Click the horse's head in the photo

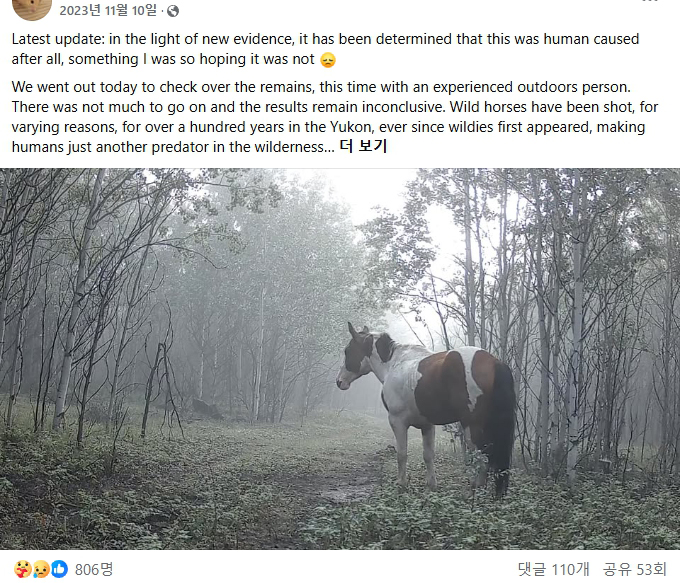pos(355,357)
